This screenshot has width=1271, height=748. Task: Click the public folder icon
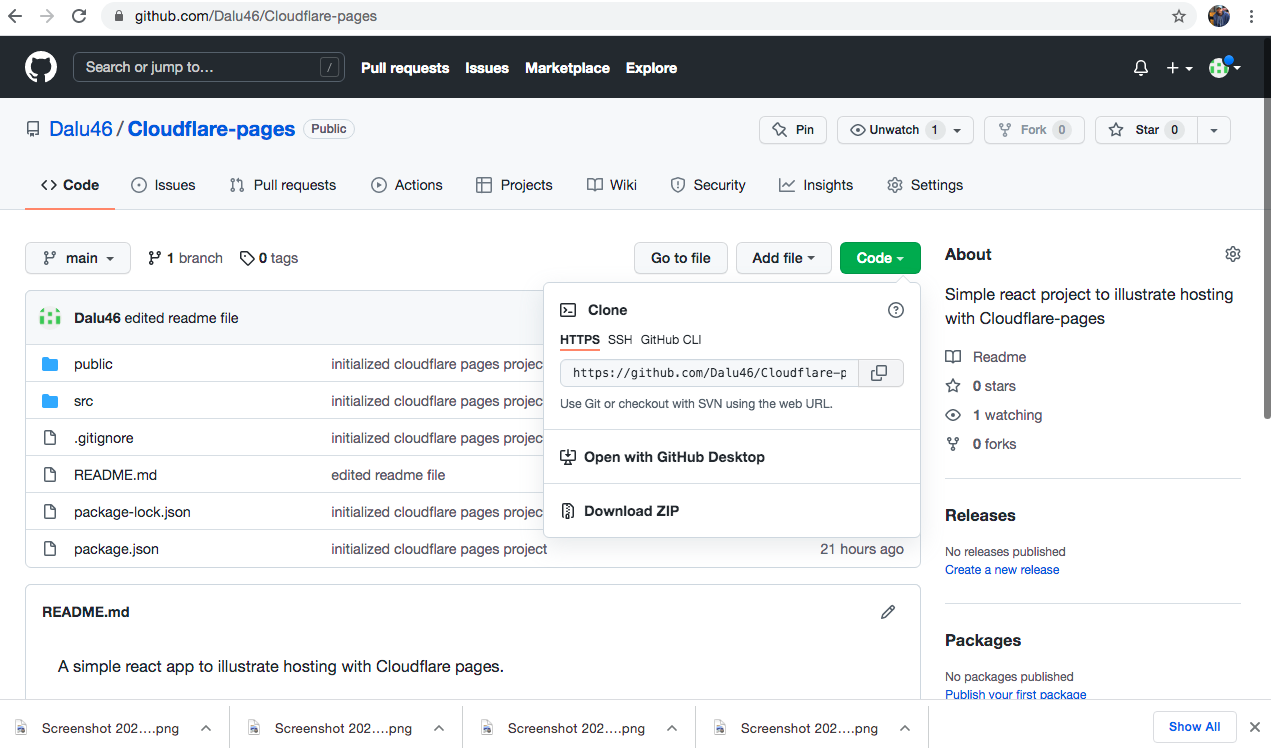click(50, 364)
